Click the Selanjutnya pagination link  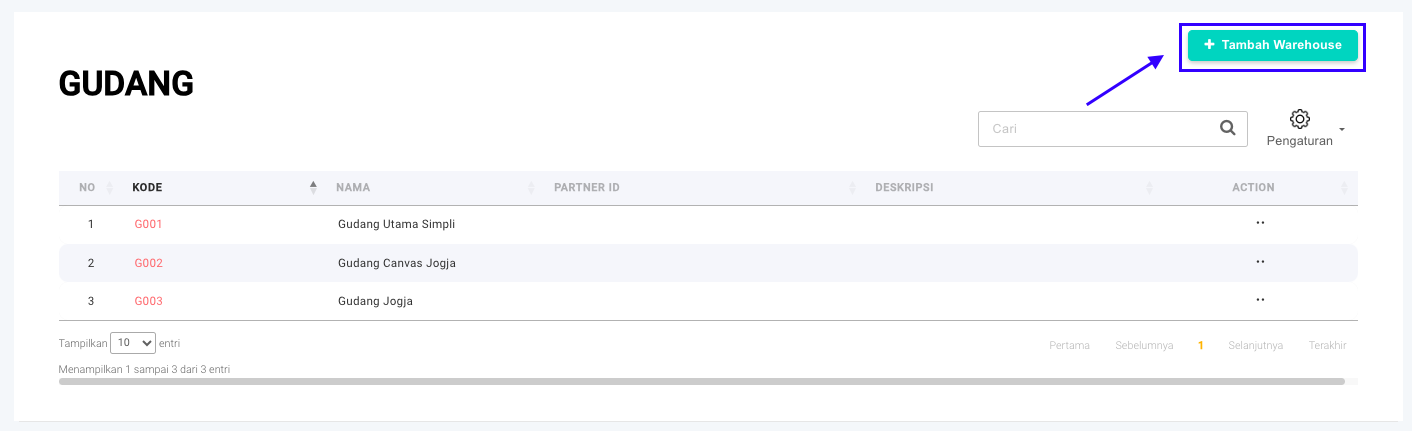click(x=1255, y=346)
